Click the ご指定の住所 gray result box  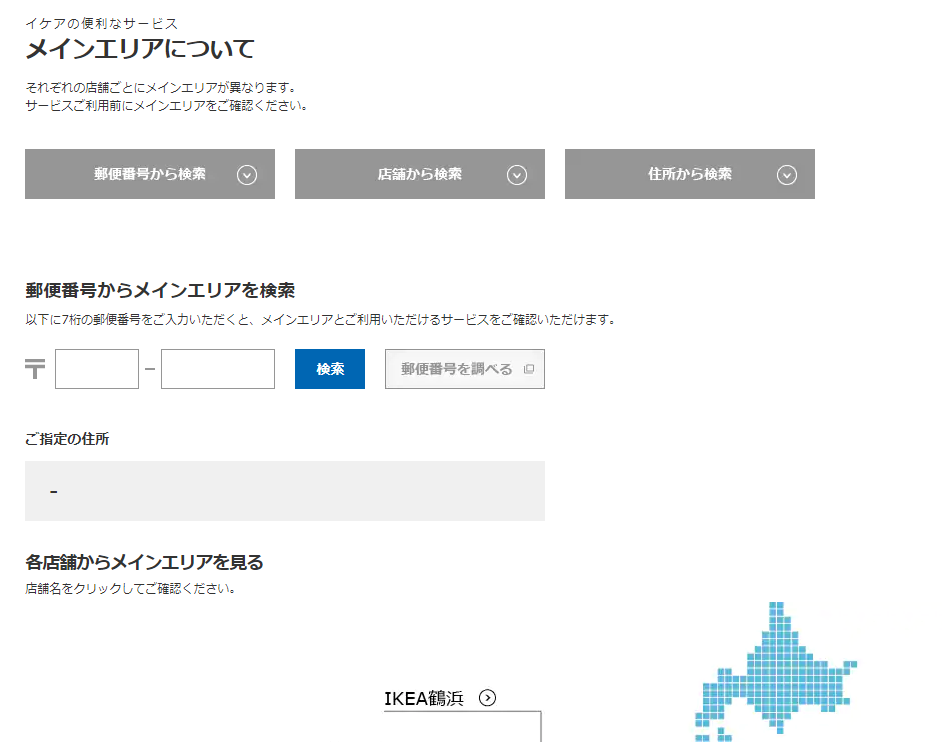[285, 491]
